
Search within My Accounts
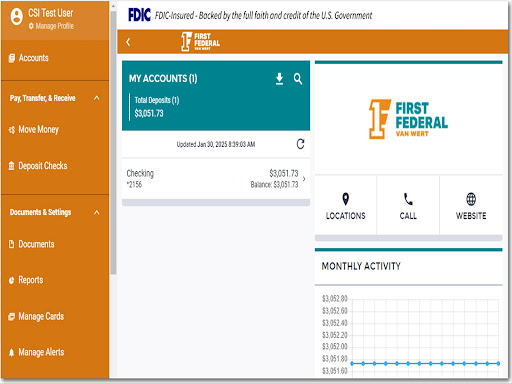[298, 79]
